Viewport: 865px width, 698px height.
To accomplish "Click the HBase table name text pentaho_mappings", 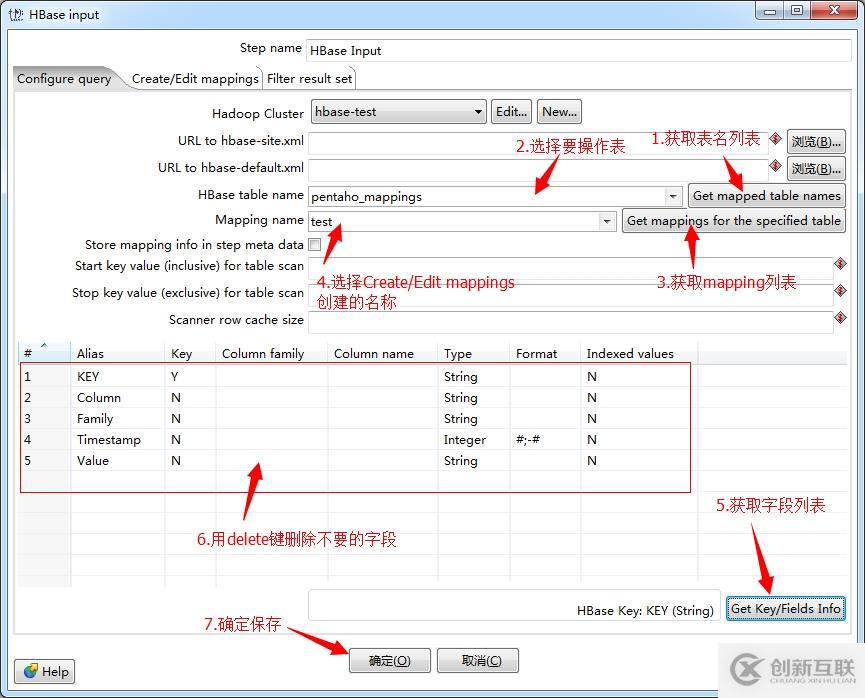I will (366, 197).
